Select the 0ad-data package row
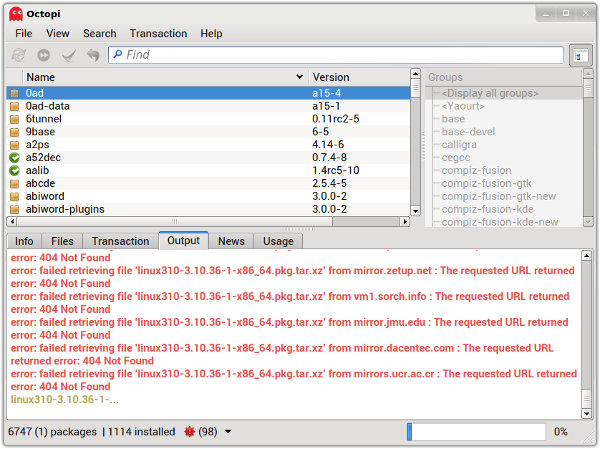This screenshot has width=600, height=449. pos(208,106)
